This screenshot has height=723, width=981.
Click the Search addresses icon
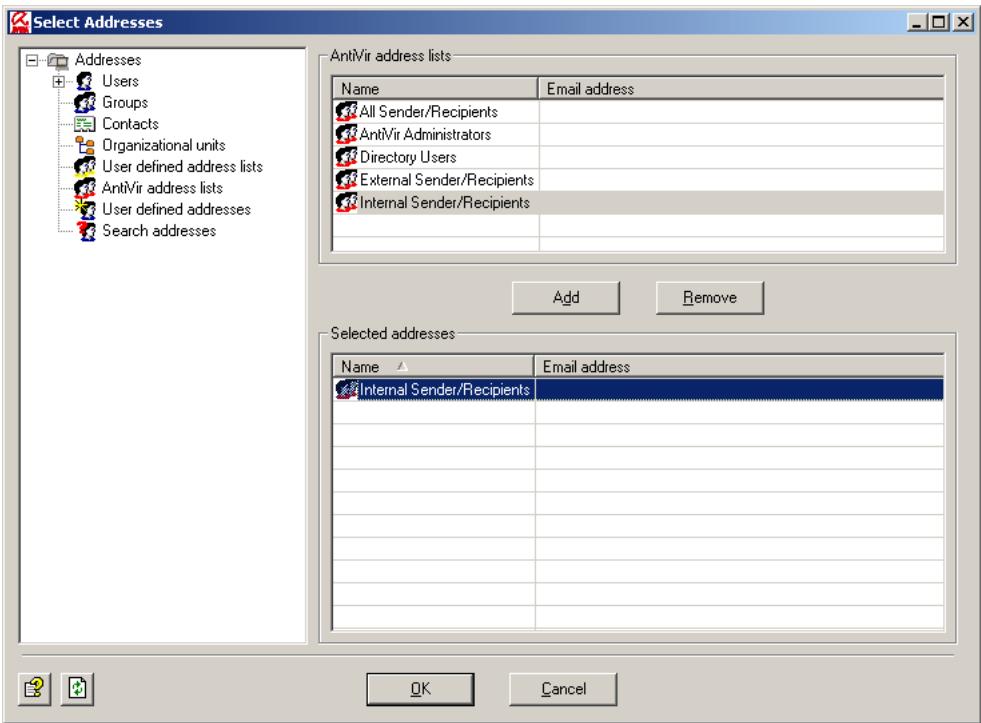pos(86,231)
